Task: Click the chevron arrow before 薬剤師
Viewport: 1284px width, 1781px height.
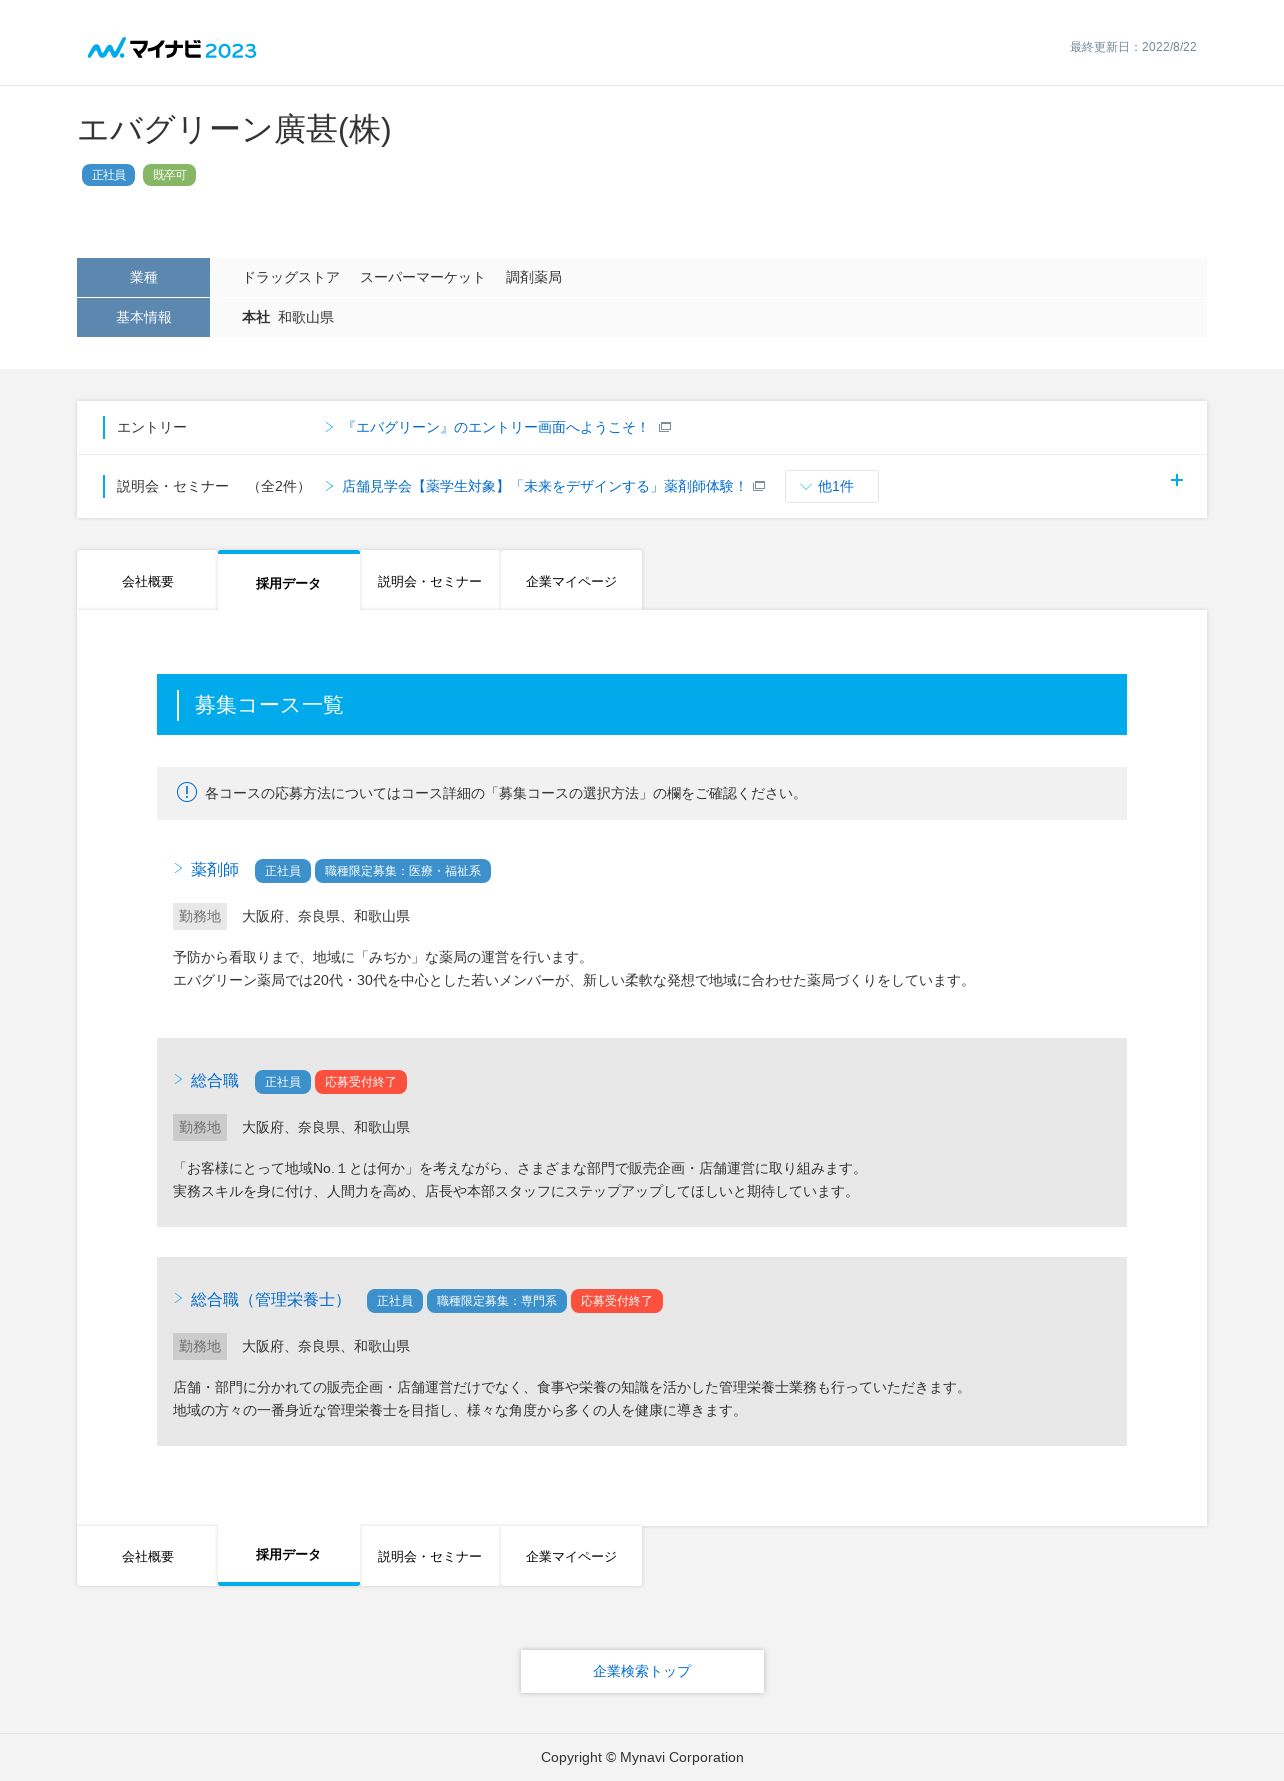Action: [178, 869]
